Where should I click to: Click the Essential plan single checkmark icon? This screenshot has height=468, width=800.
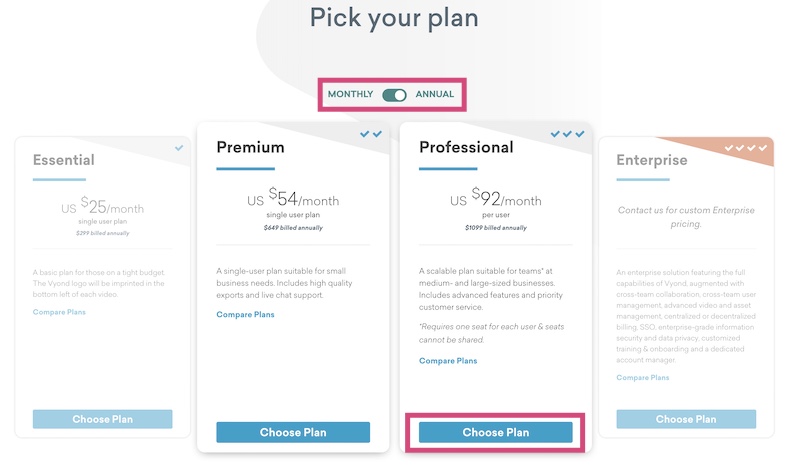pyautogui.click(x=179, y=148)
